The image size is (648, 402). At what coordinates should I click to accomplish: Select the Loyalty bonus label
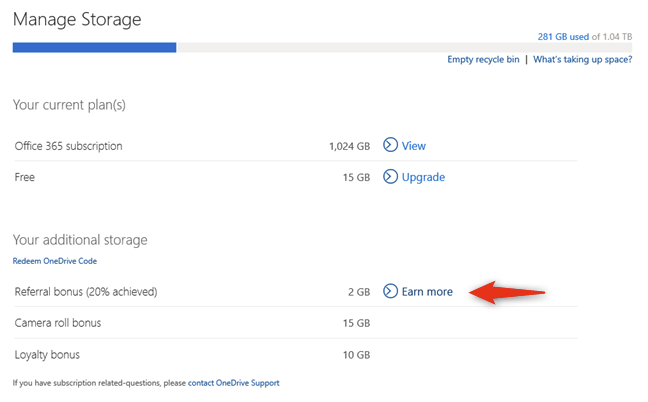(x=47, y=355)
